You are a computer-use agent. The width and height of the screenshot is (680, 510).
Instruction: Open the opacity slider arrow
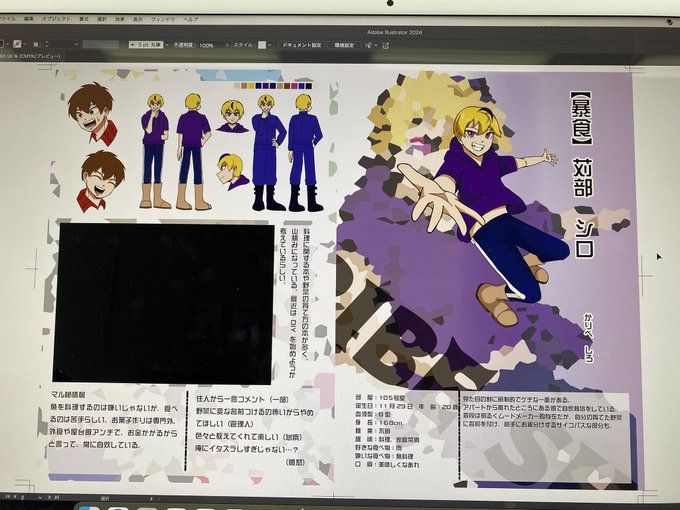(227, 45)
